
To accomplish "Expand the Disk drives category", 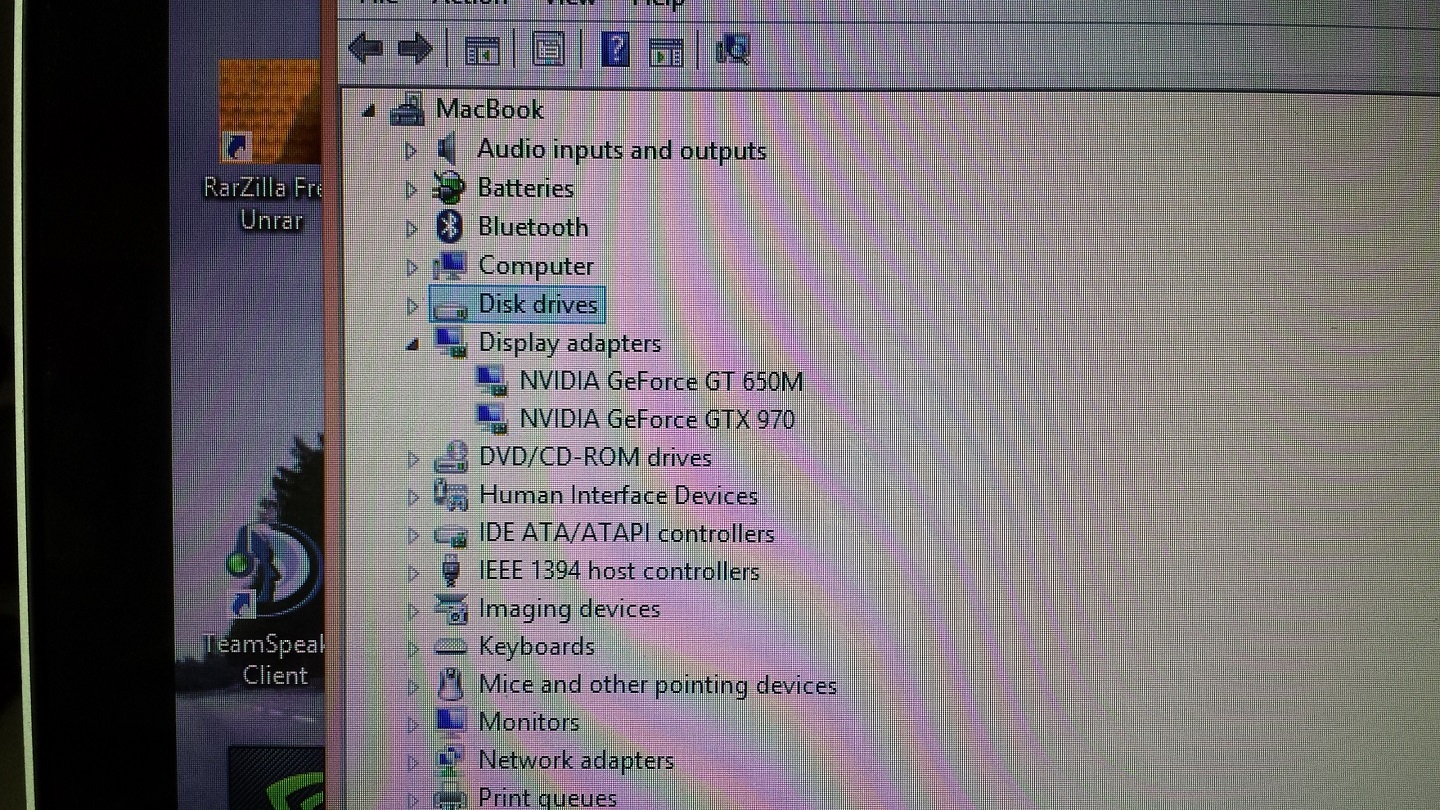I will point(411,306).
